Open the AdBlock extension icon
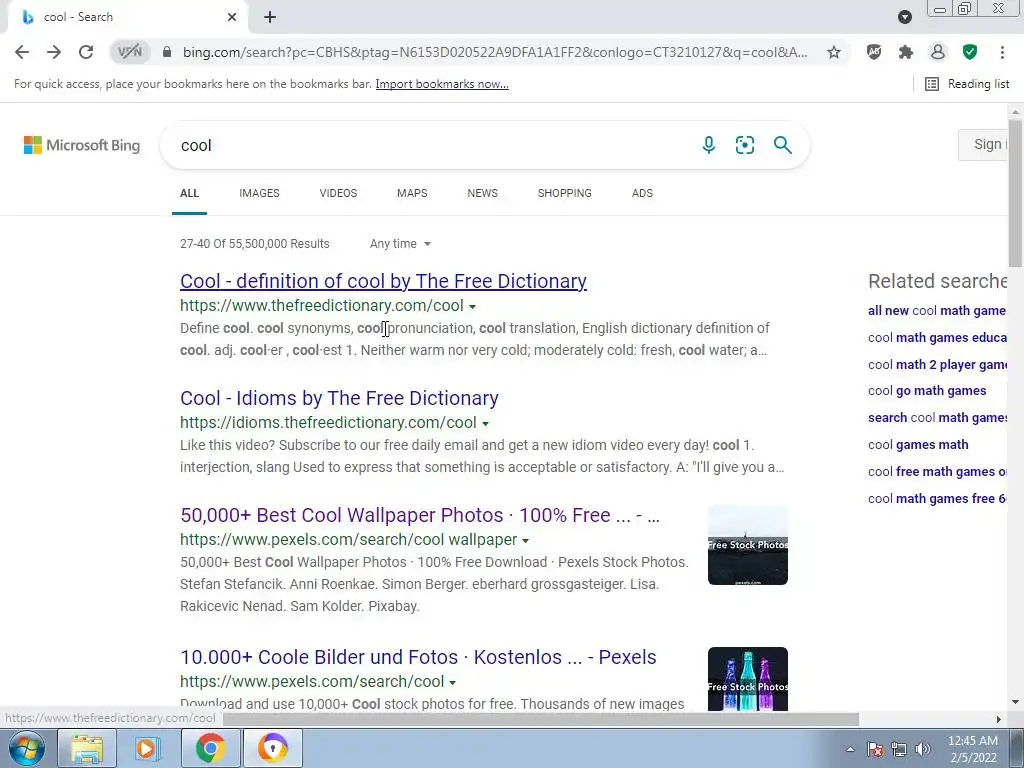Viewport: 1024px width, 768px height. 874,52
